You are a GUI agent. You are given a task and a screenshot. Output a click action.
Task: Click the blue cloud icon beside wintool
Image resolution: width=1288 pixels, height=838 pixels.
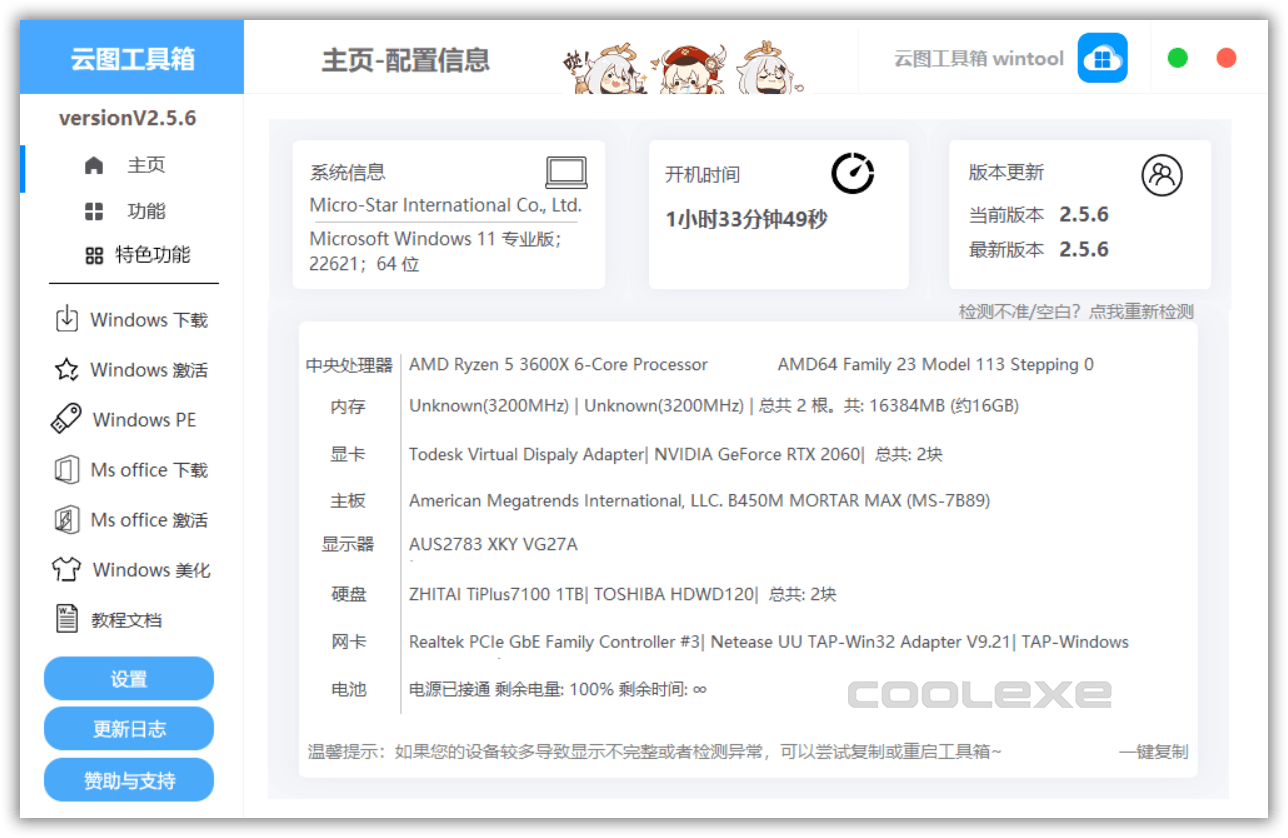pos(1102,58)
